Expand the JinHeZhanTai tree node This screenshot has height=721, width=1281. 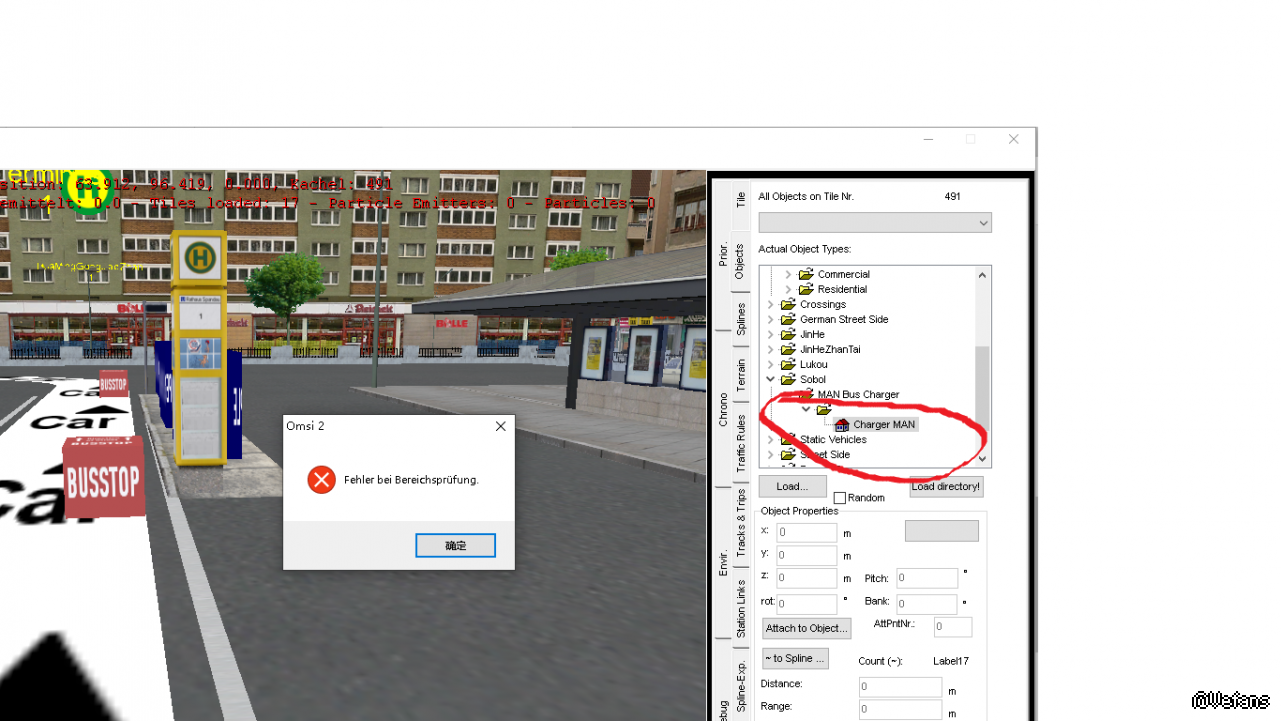coord(770,349)
